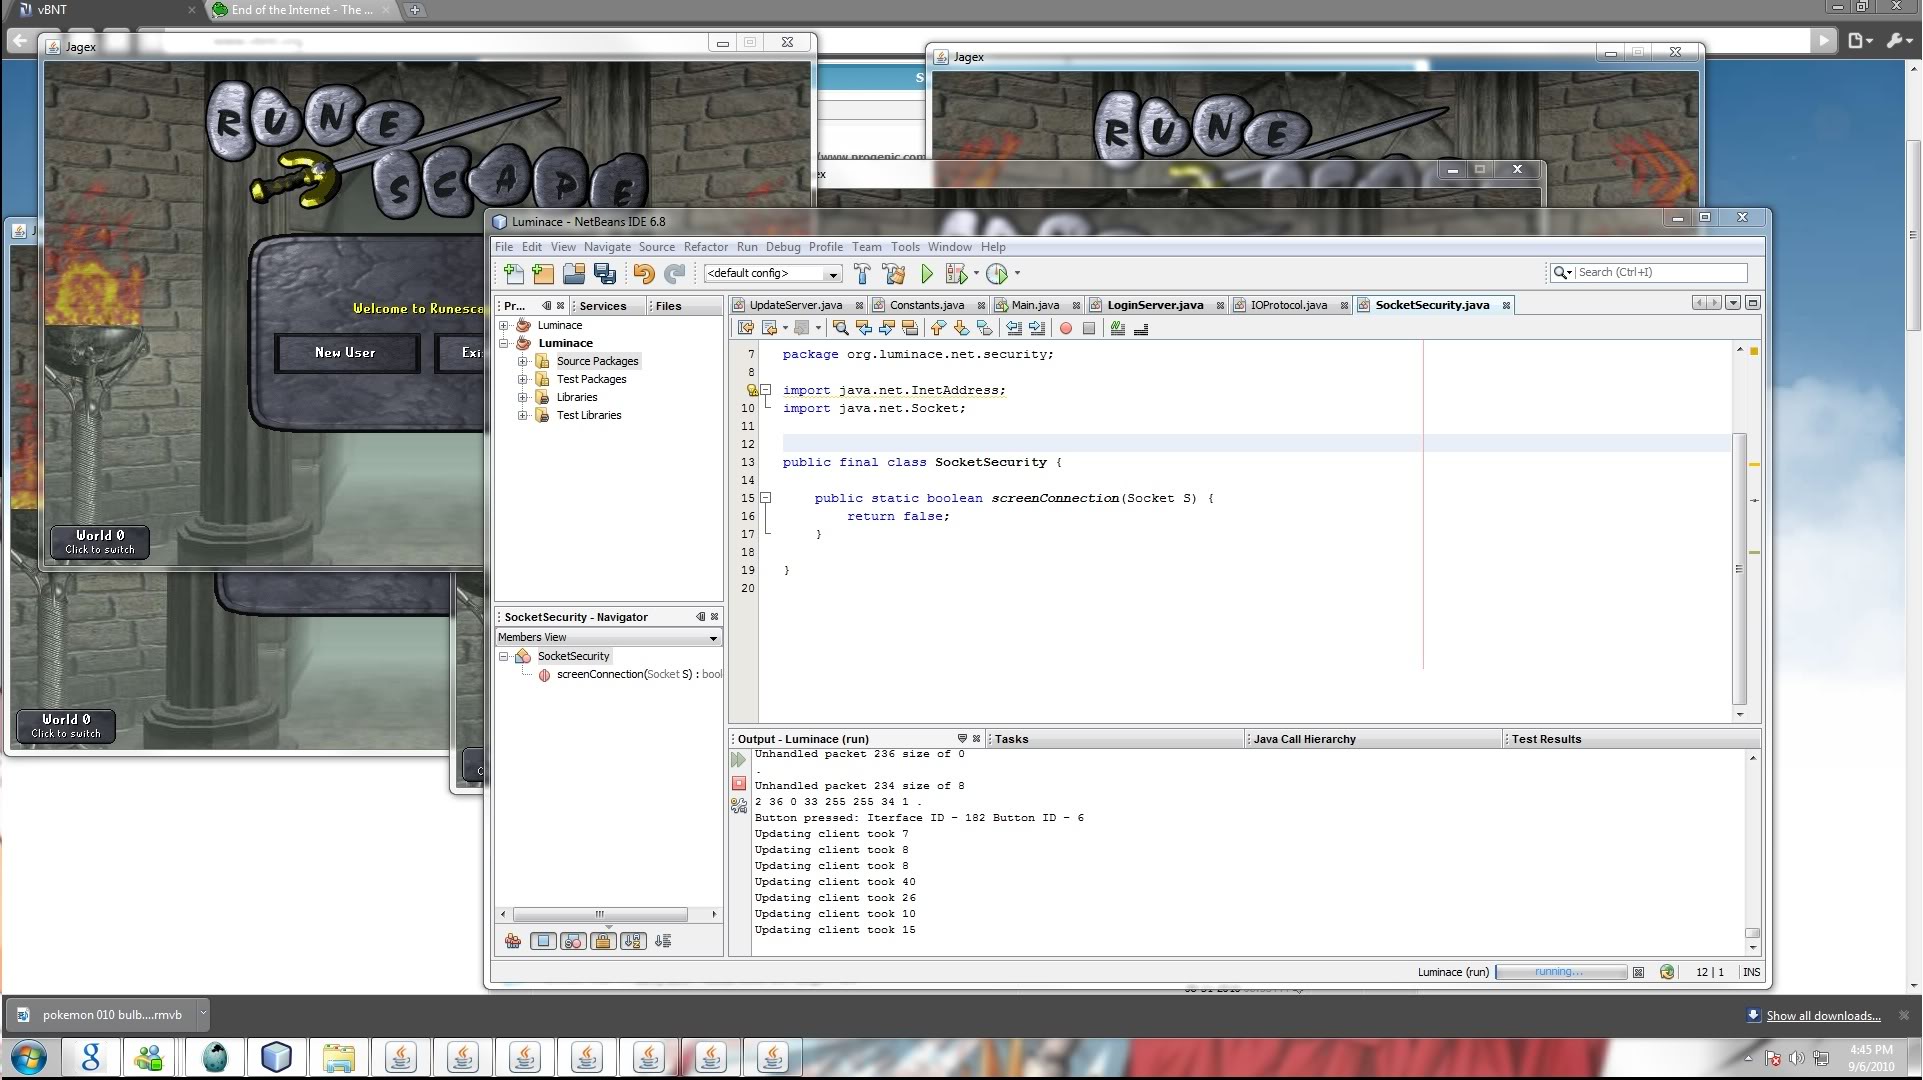
Task: Click the Build Main Project hammer icon
Action: pos(862,273)
